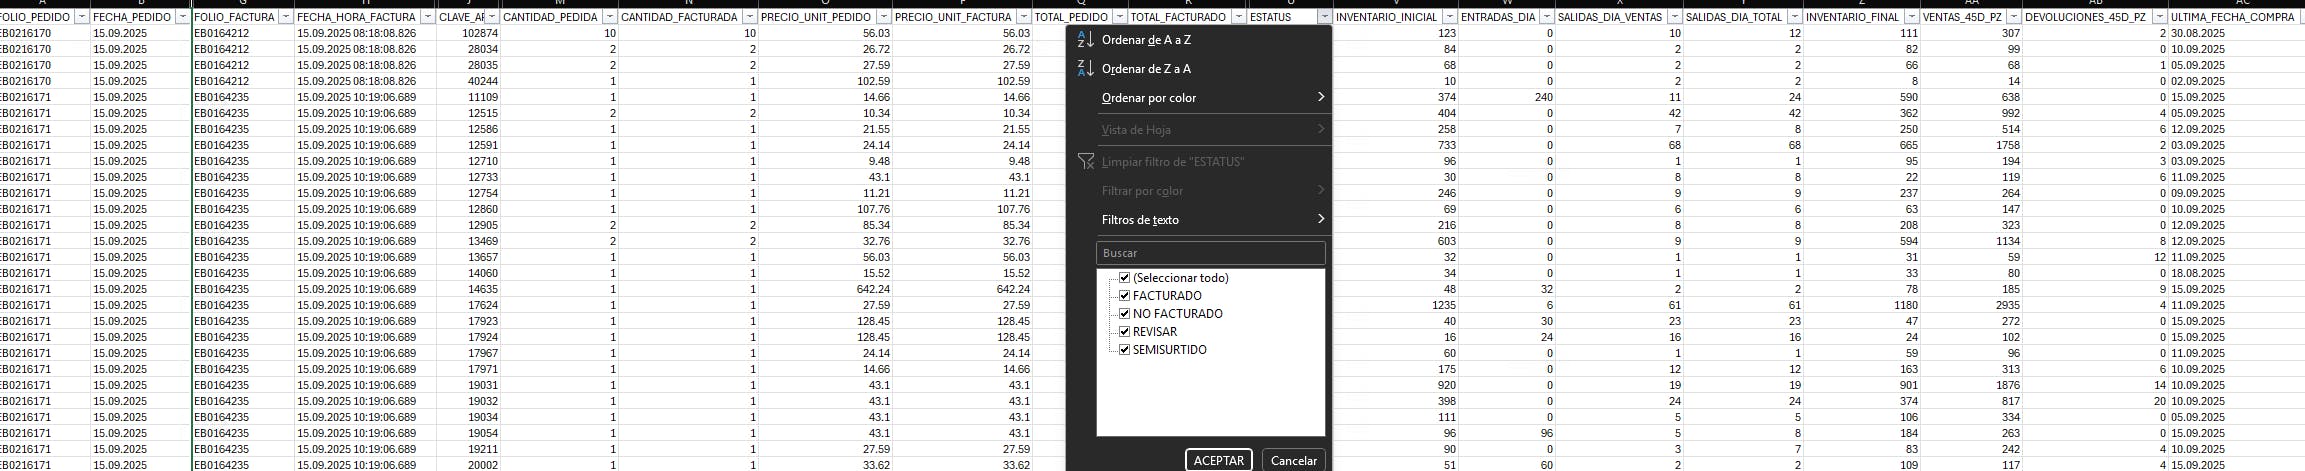Image resolution: width=2305 pixels, height=471 pixels.
Task: Open the Ordenar por color submenu
Action: (x=1199, y=98)
